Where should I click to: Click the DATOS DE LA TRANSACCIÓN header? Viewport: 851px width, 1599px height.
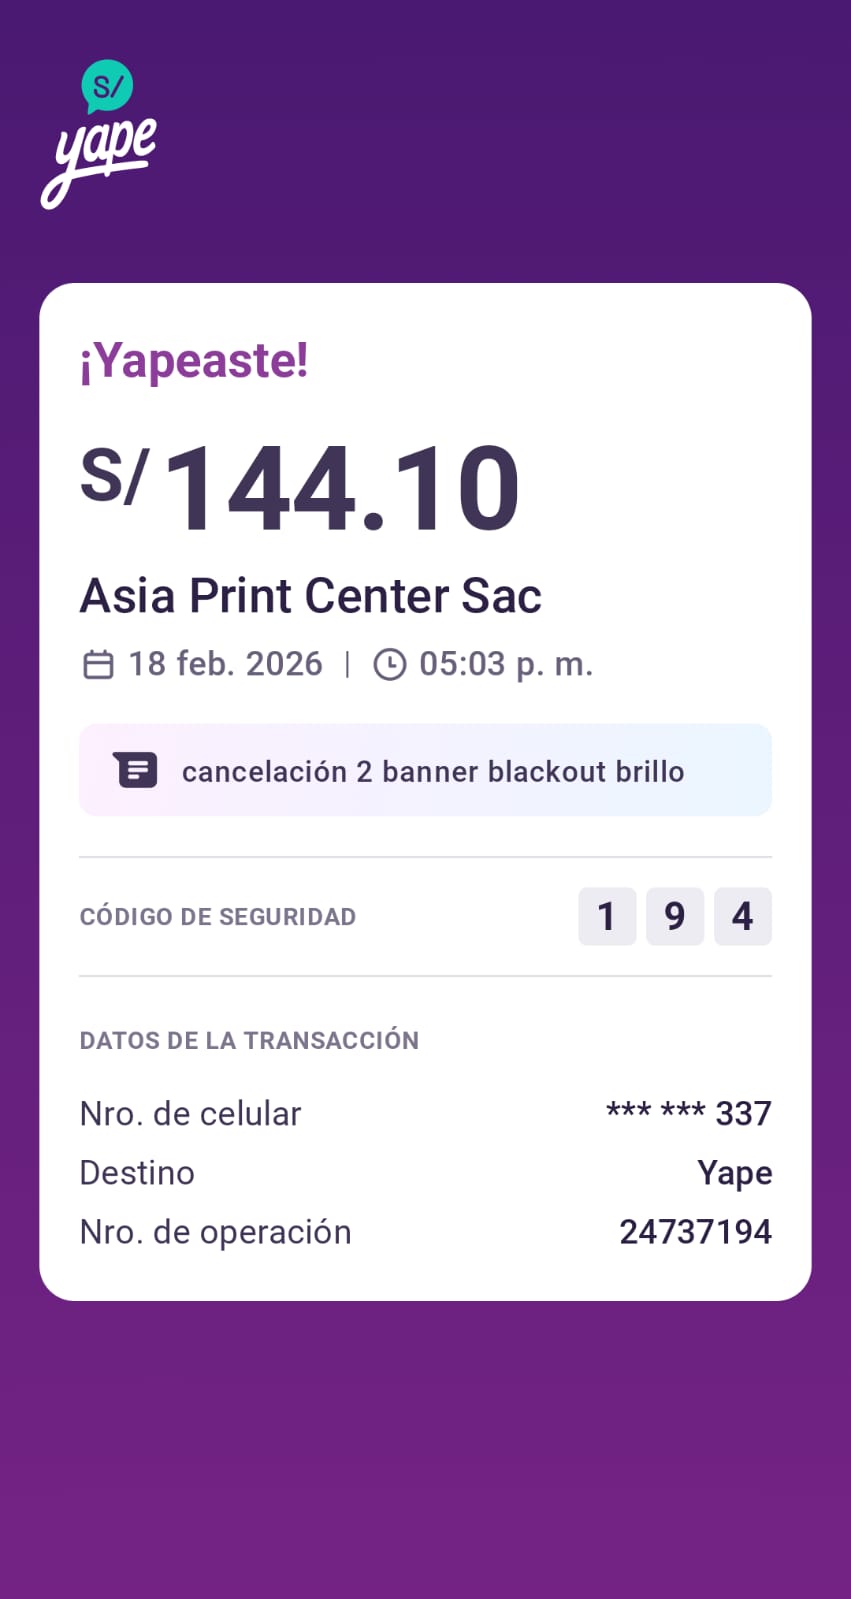click(x=249, y=1041)
